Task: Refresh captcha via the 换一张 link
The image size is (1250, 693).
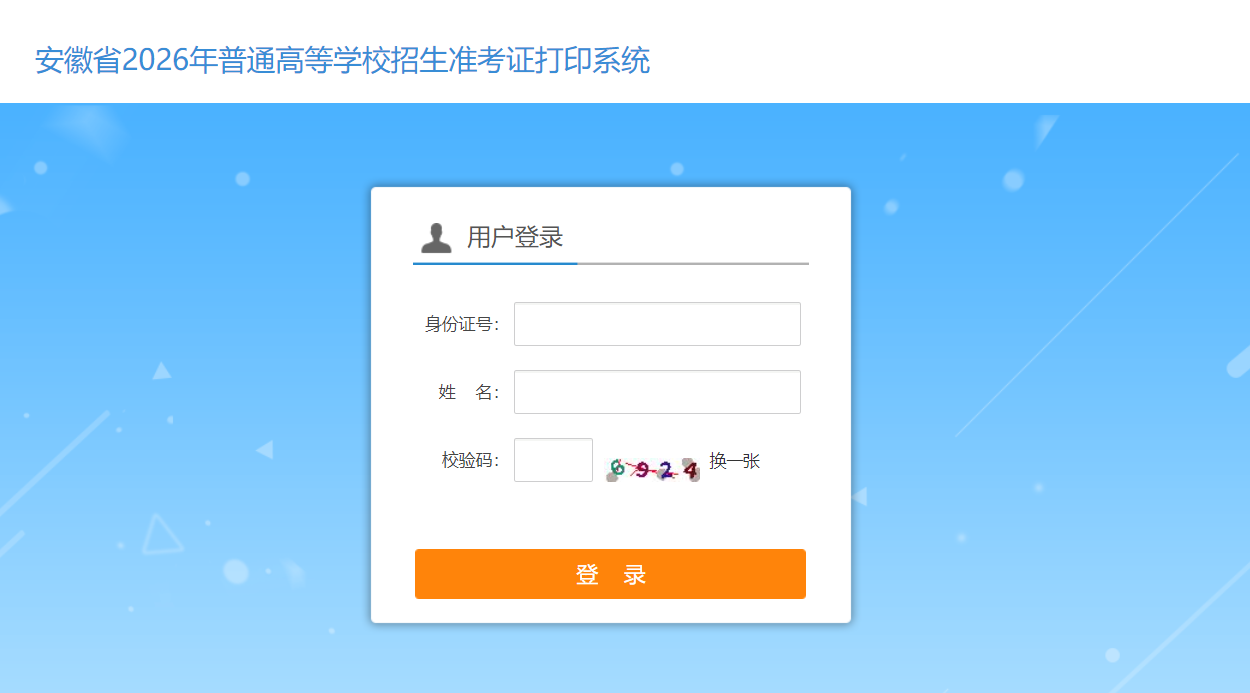Action: pos(735,461)
